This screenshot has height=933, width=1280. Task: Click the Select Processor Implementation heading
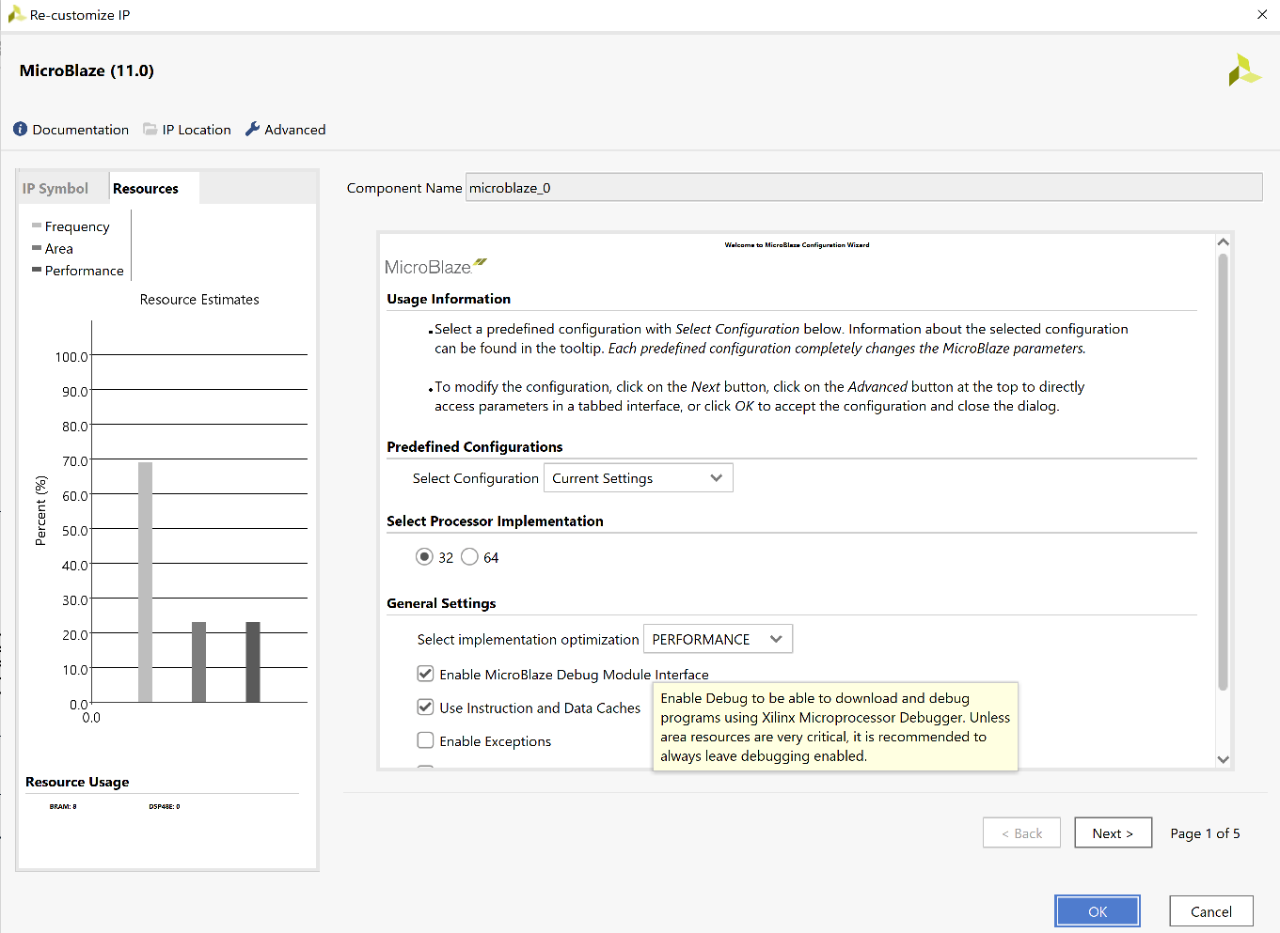click(495, 521)
